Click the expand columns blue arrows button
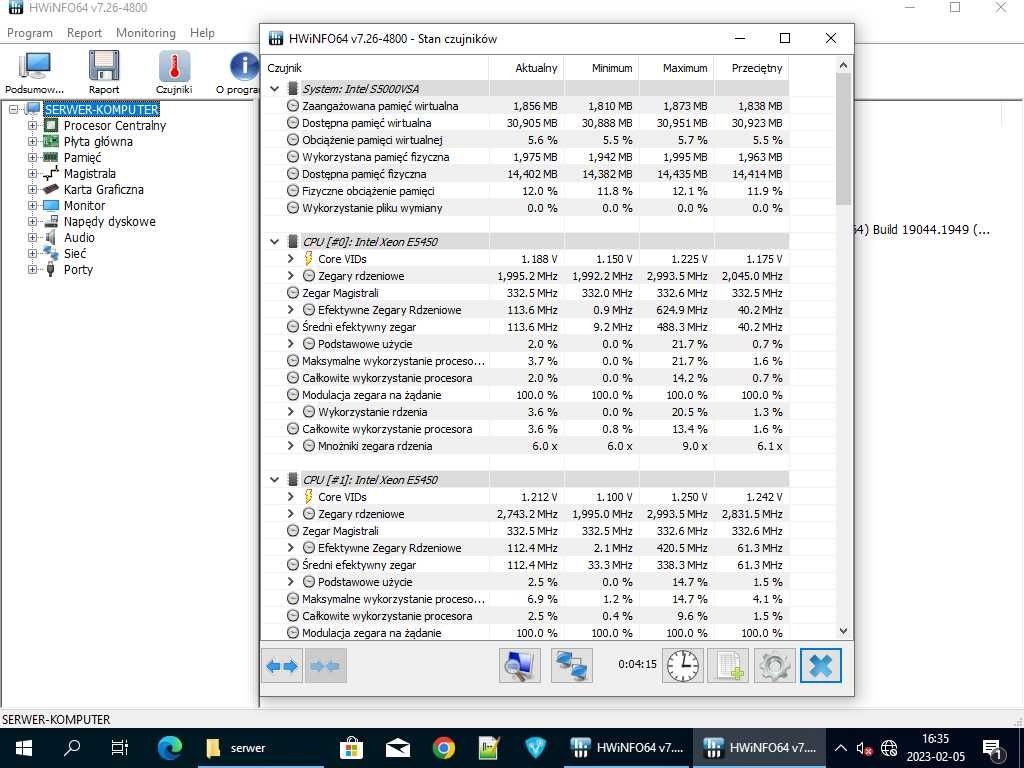This screenshot has height=768, width=1024. point(282,666)
